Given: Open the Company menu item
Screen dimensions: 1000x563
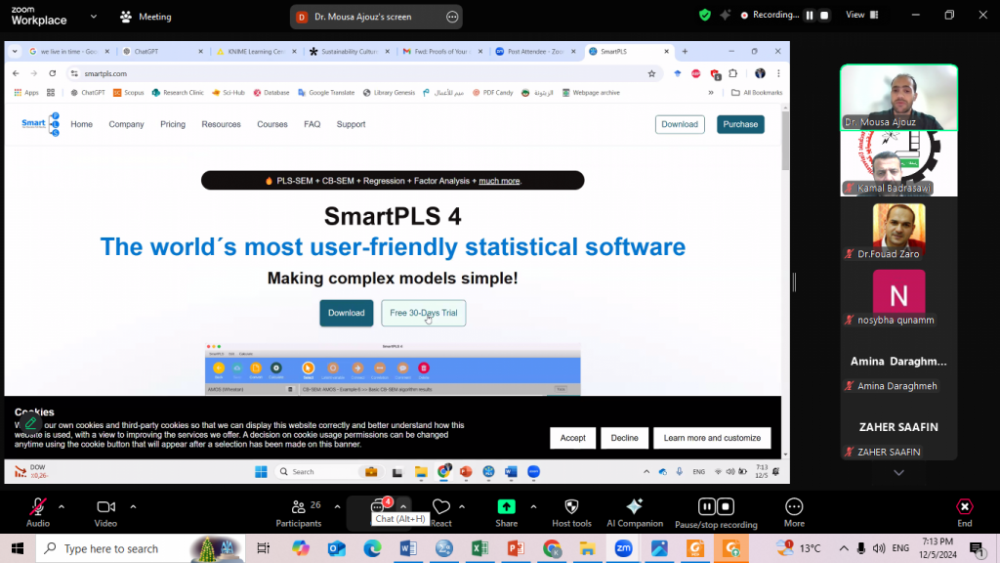Looking at the screenshot, I should click(x=126, y=124).
